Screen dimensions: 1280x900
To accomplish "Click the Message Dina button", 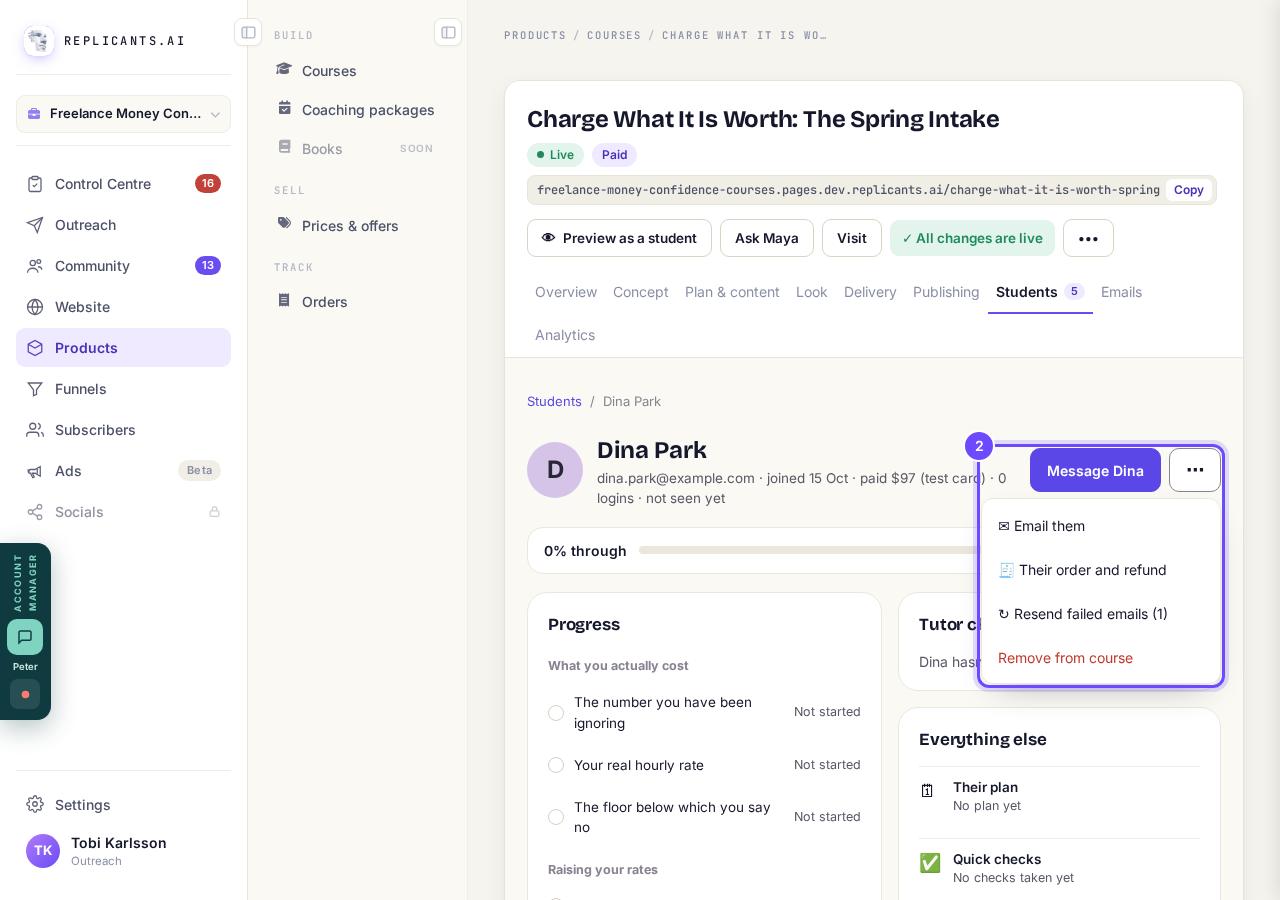I will pyautogui.click(x=1095, y=470).
